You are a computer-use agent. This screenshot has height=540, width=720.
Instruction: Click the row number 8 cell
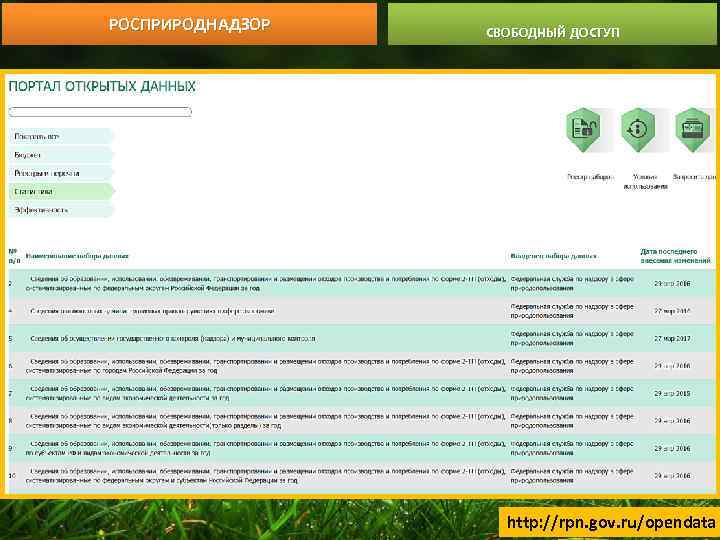[x=11, y=421]
